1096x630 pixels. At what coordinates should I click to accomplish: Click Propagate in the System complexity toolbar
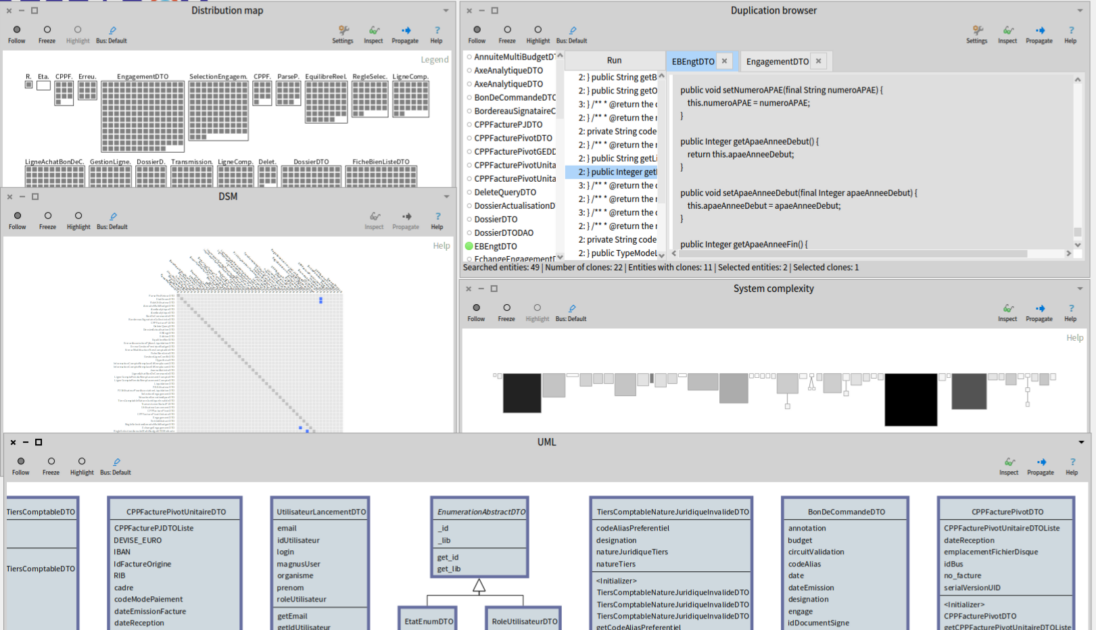[x=1039, y=313]
